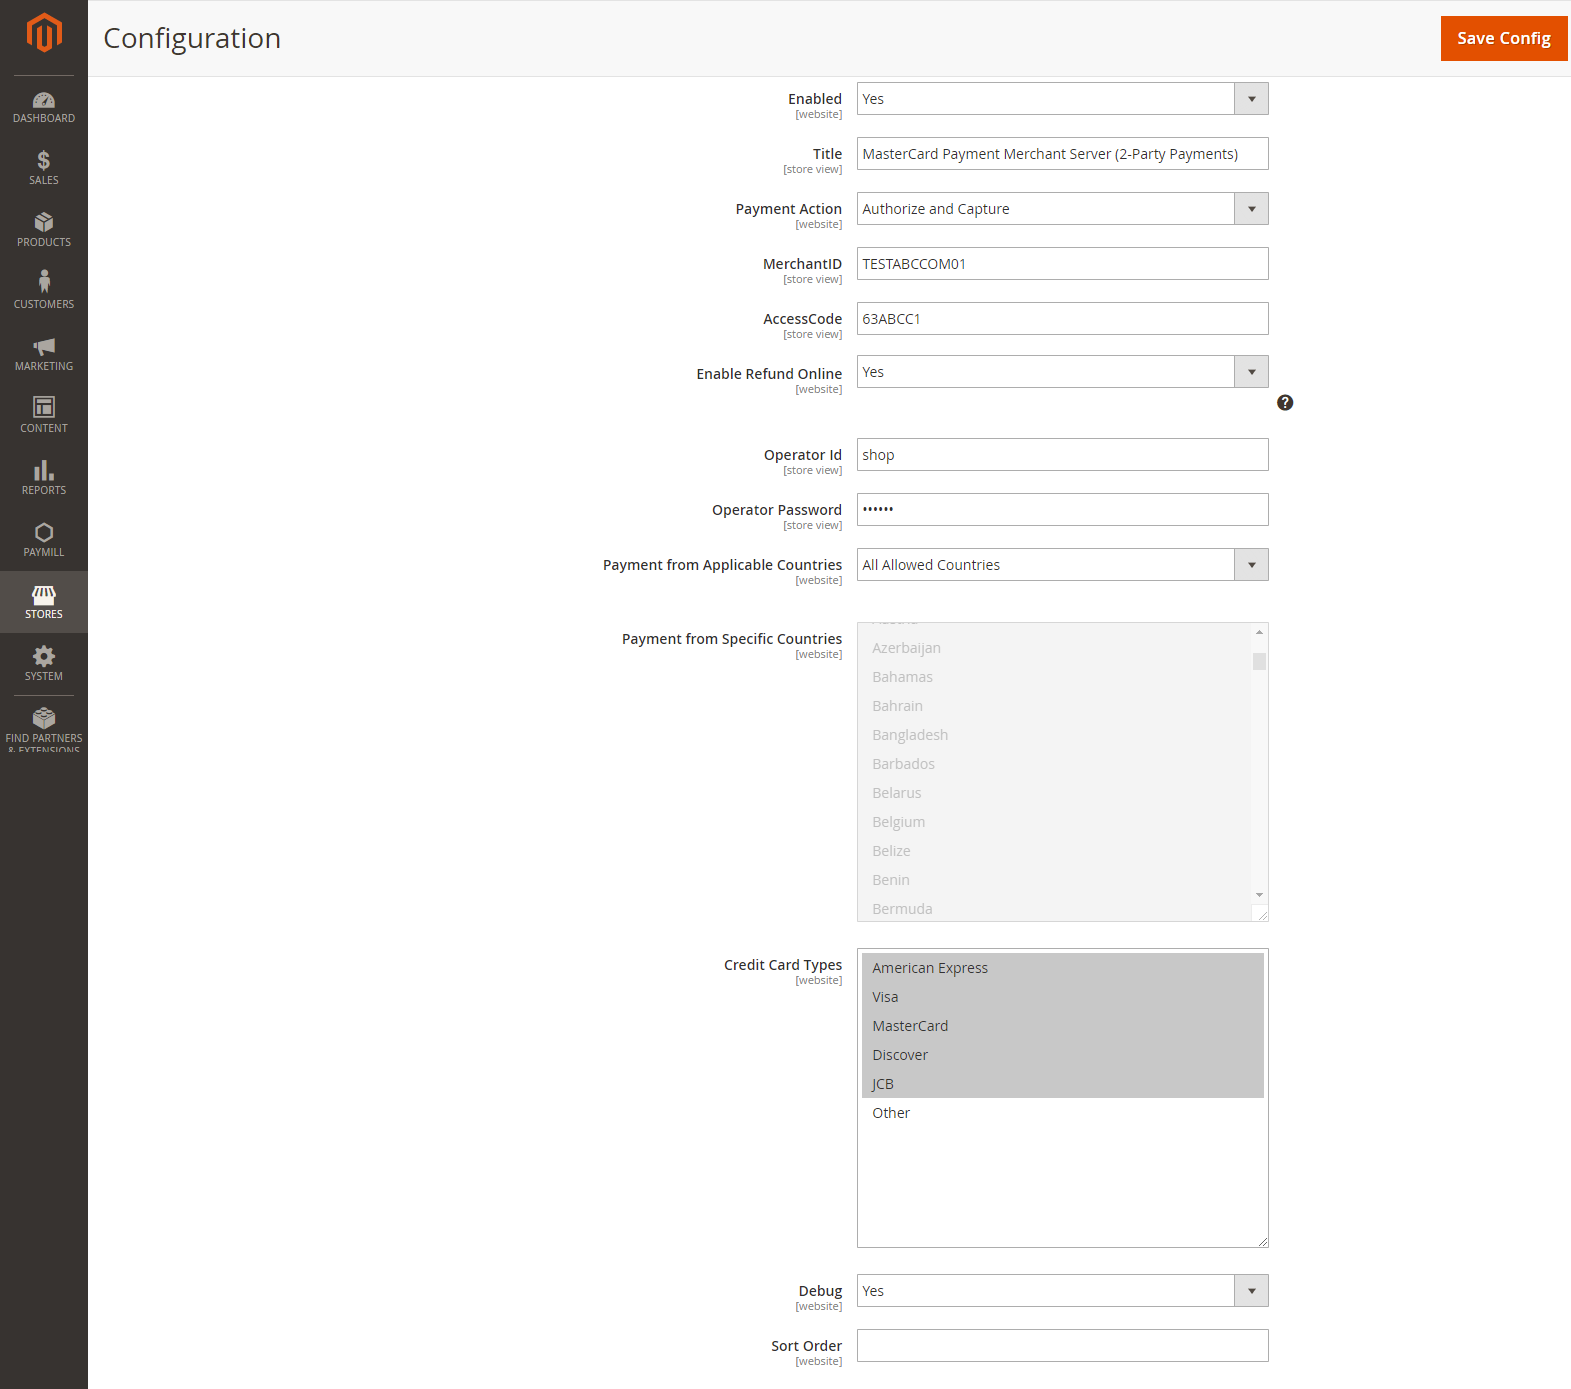Click the Title input field
Image resolution: width=1571 pixels, height=1389 pixels.
[x=1063, y=154]
